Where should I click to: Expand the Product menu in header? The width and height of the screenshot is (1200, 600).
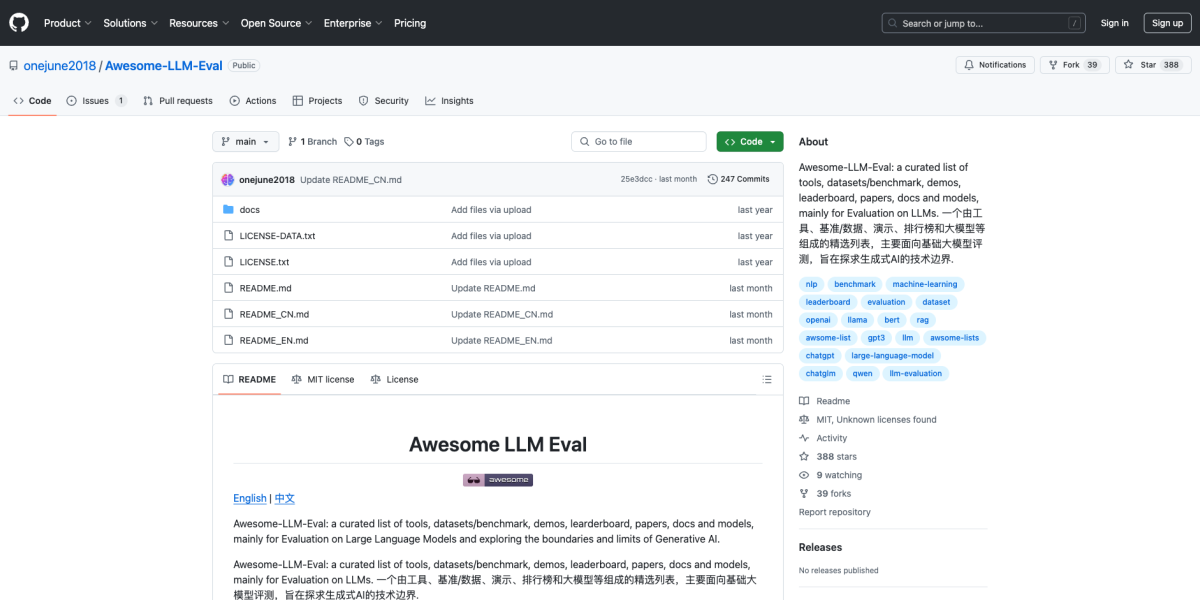click(x=68, y=23)
